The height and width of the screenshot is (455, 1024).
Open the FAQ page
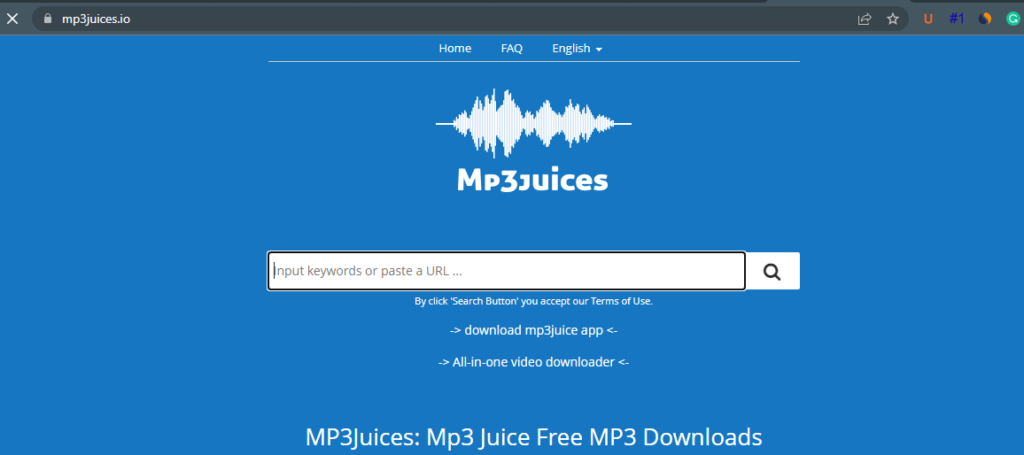512,48
